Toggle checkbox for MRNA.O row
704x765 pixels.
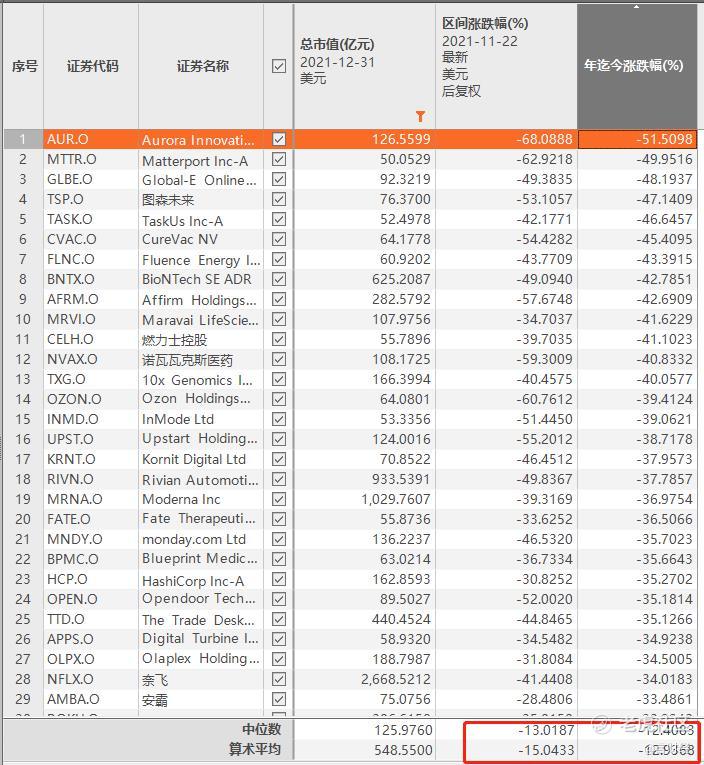279,499
